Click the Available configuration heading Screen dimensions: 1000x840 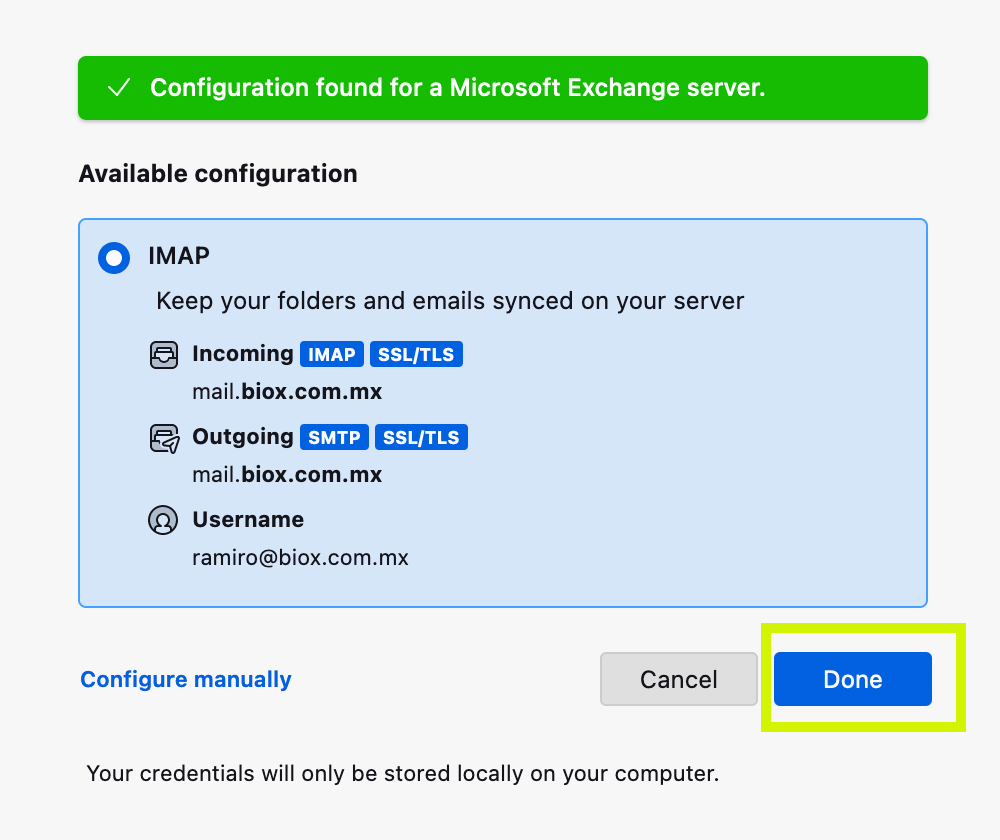click(218, 174)
